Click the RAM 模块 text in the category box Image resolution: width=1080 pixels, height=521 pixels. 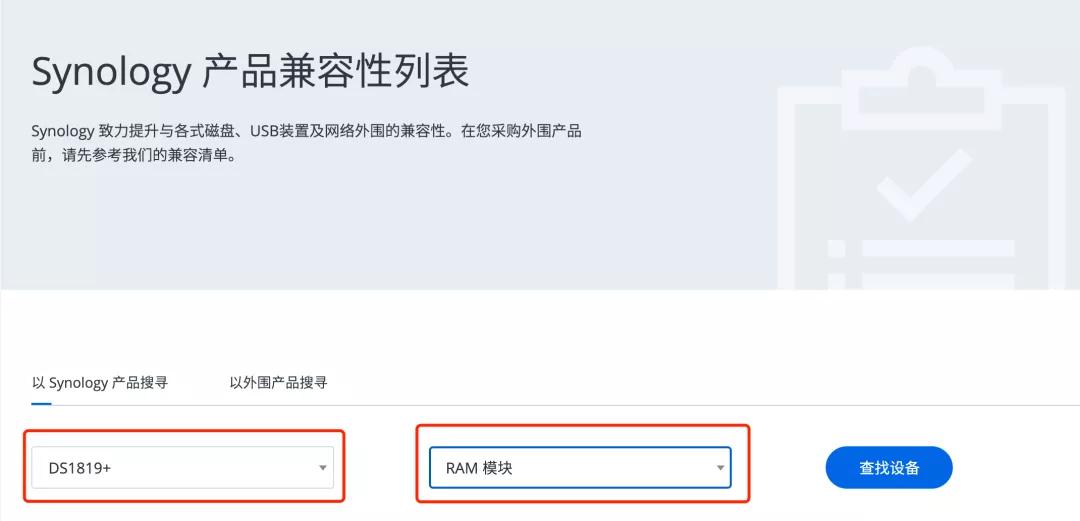pos(479,468)
